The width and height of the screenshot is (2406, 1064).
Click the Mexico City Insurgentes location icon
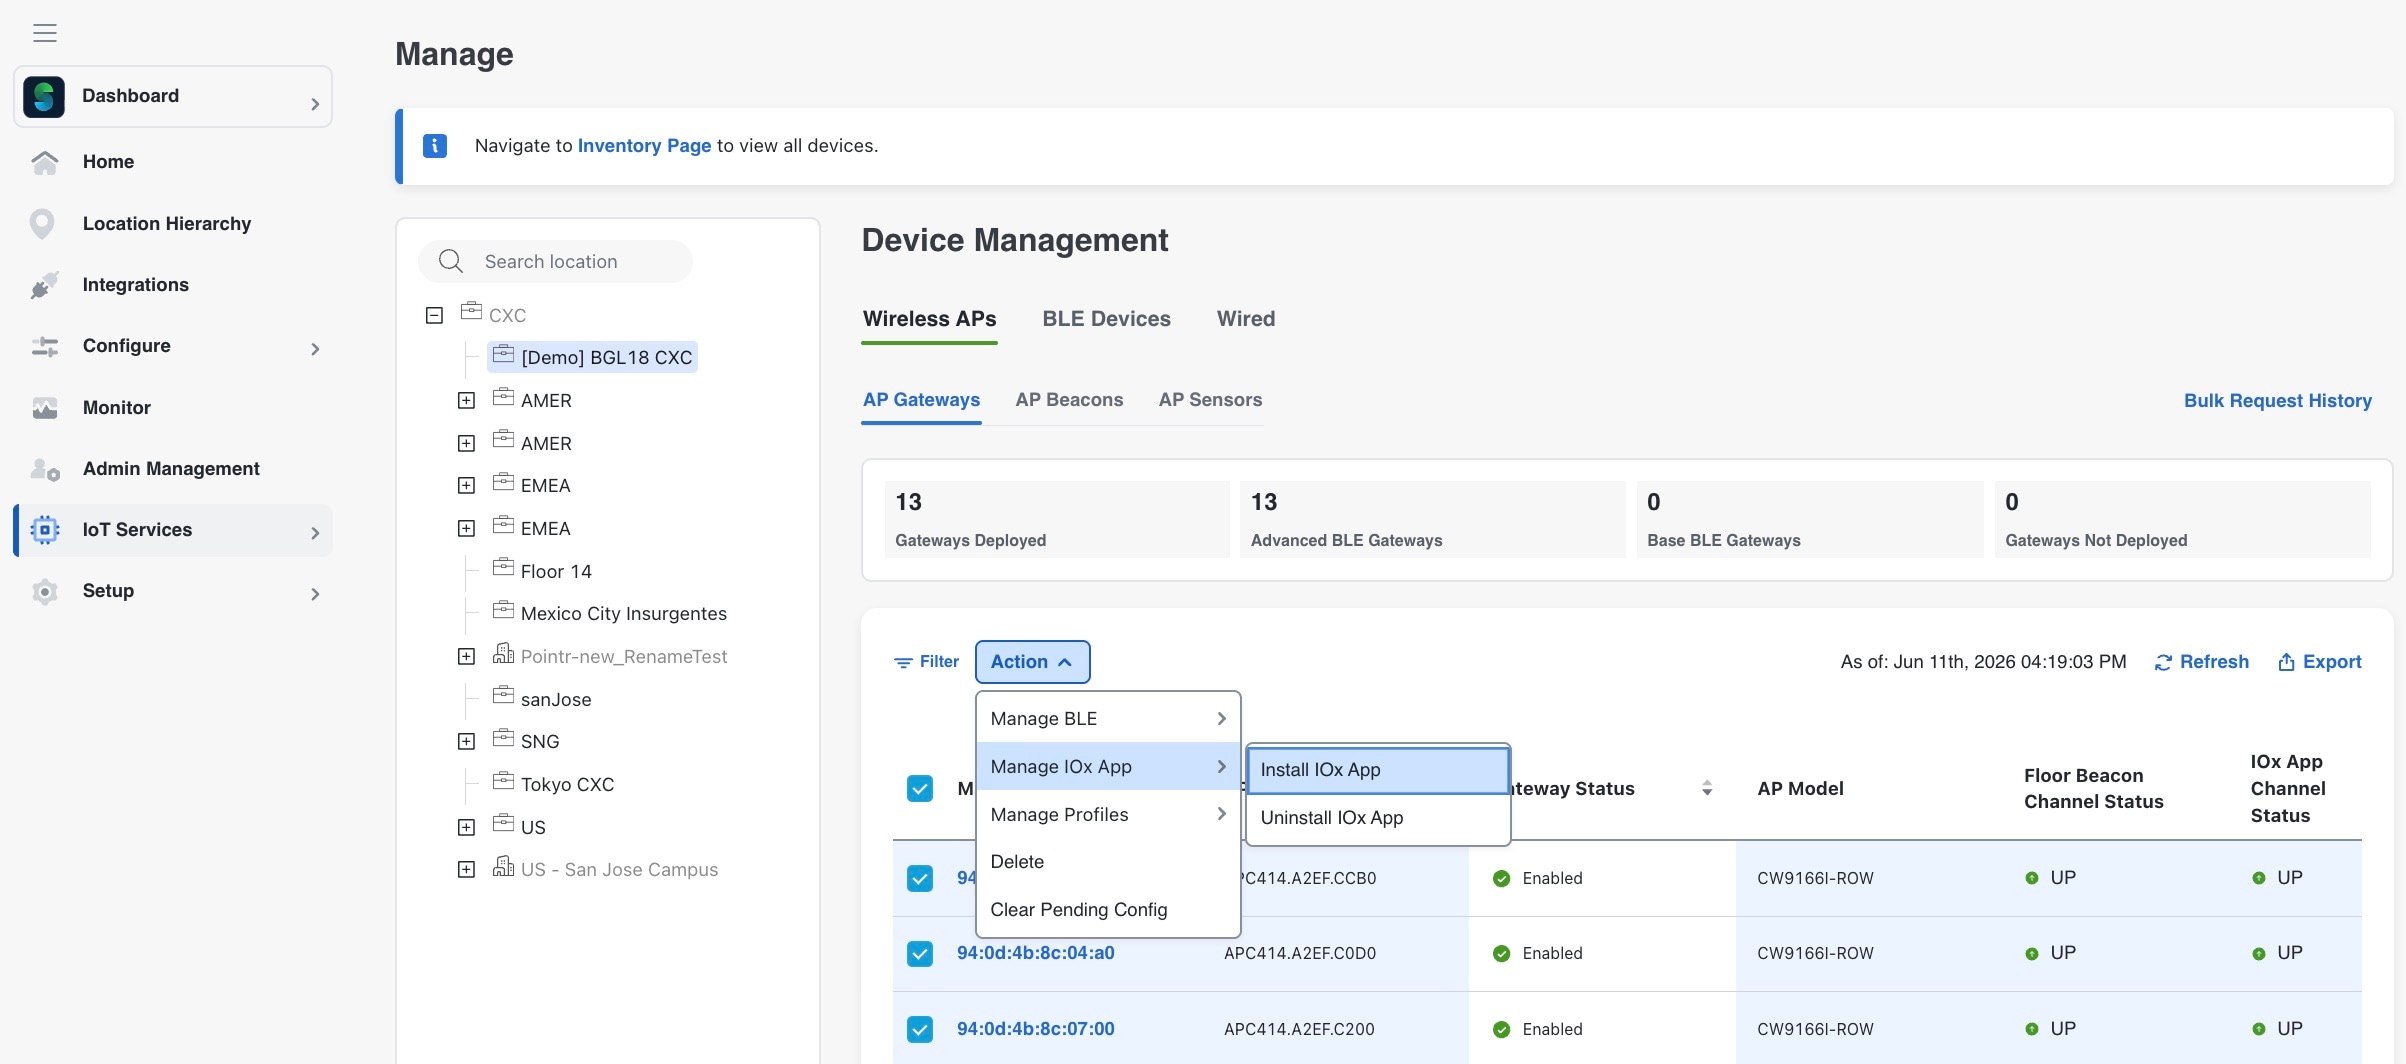[x=503, y=611]
